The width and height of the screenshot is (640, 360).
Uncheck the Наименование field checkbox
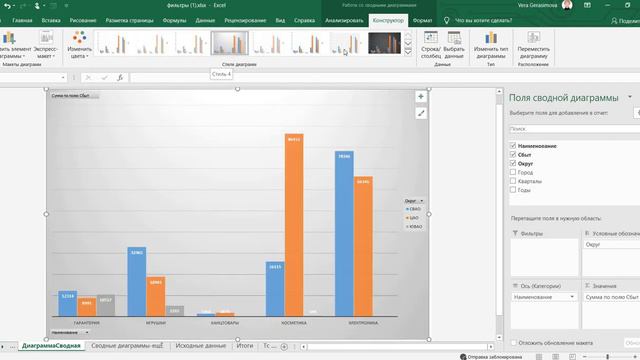[x=513, y=146]
